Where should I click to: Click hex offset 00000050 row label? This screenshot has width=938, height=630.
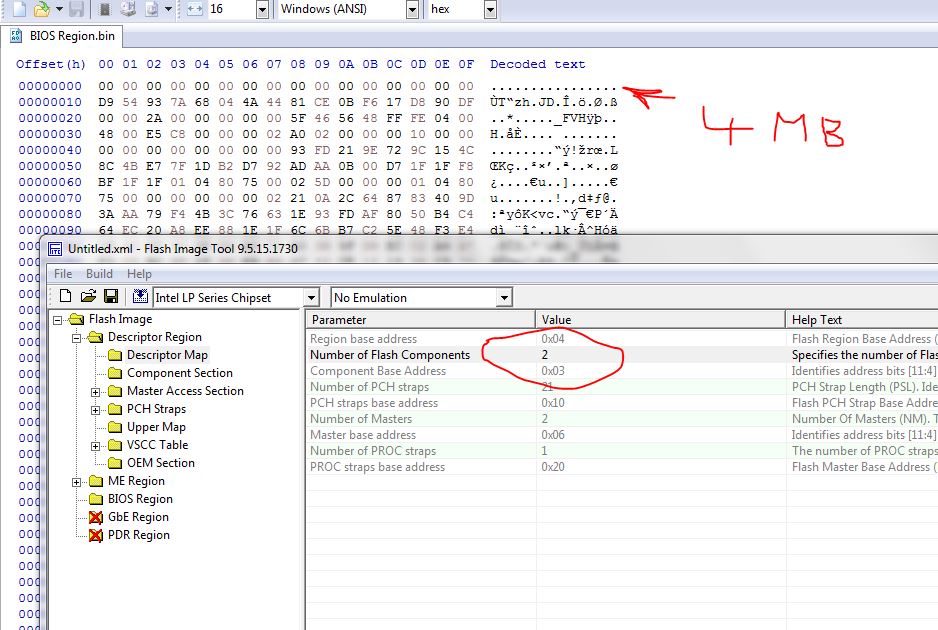tap(50, 166)
